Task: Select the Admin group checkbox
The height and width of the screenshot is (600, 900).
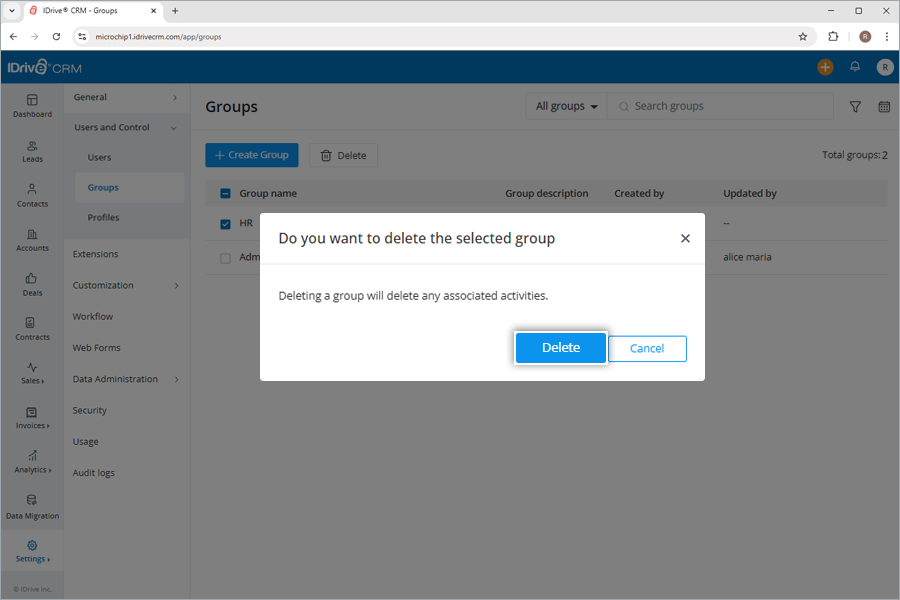Action: [x=225, y=257]
